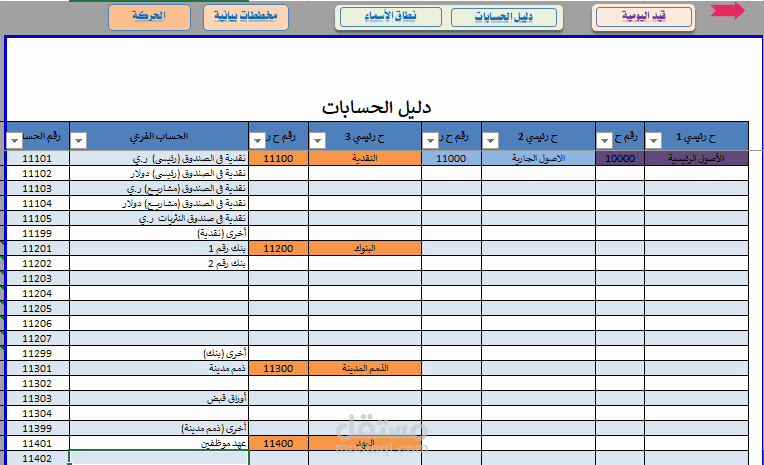The width and height of the screenshot is (764, 465).
Task: Select account number cell 11304
Action: point(37,413)
